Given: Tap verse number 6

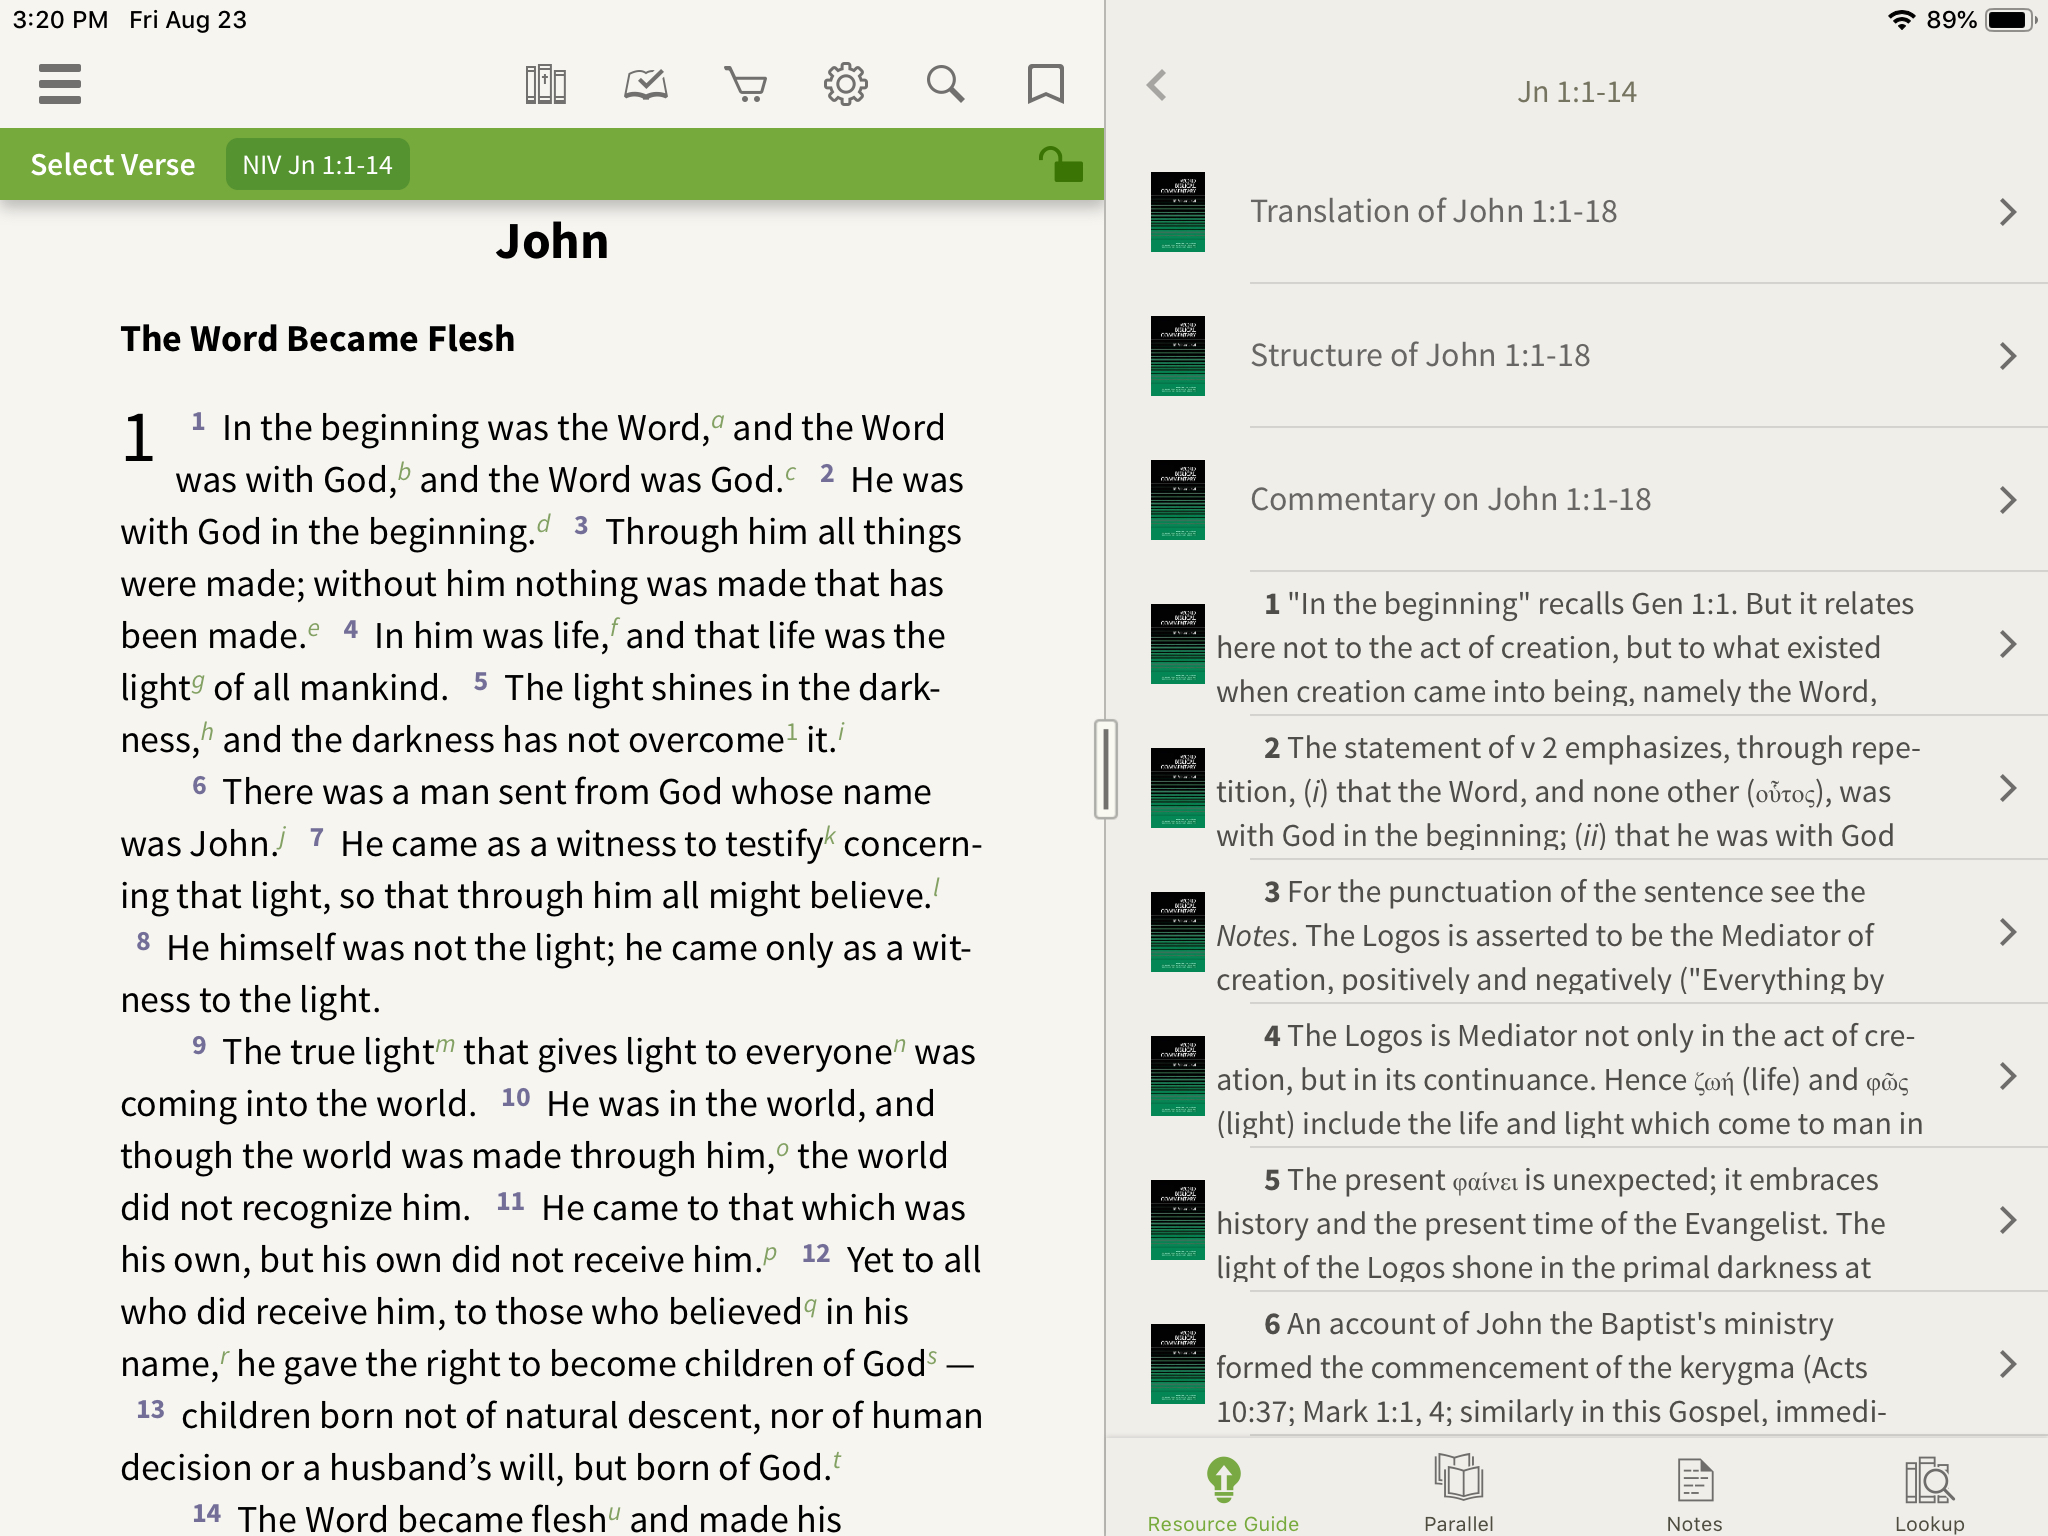Looking at the screenshot, I should (199, 785).
